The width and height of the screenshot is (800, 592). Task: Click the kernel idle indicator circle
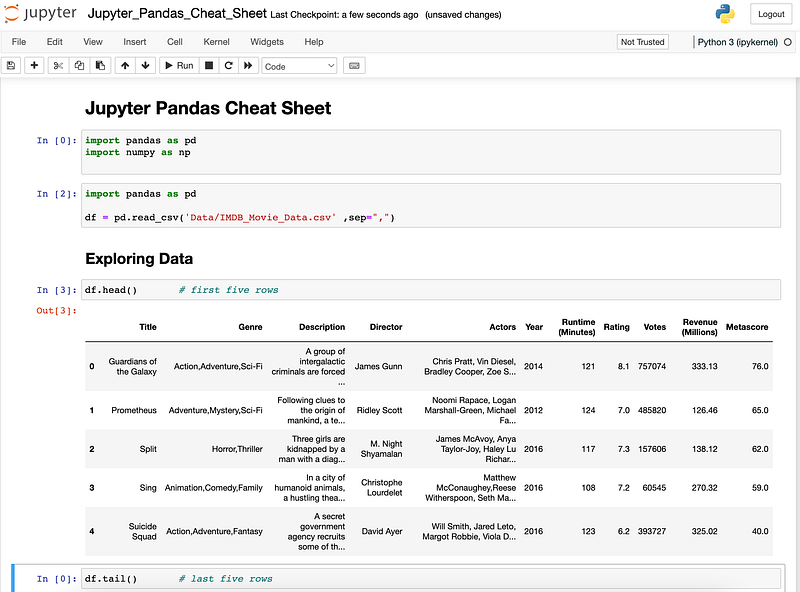pos(788,42)
